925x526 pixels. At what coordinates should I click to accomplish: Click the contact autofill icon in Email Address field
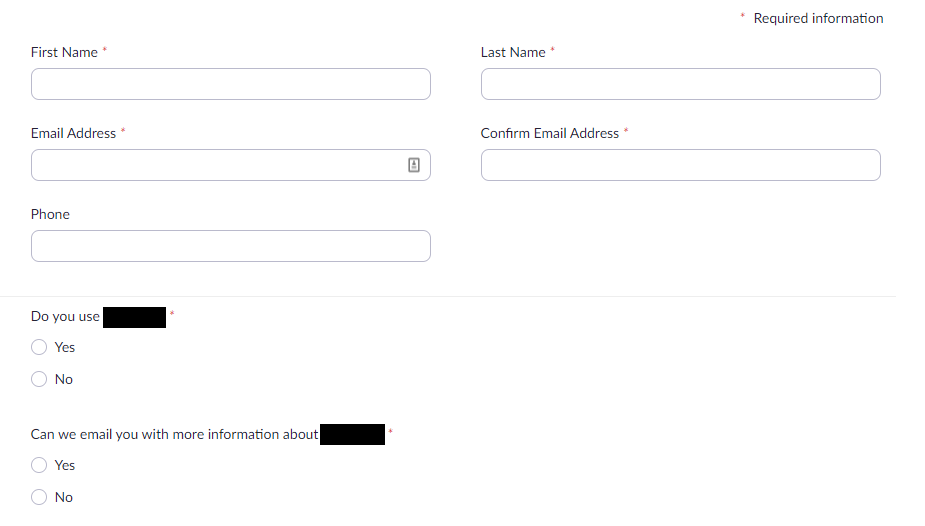click(x=414, y=165)
